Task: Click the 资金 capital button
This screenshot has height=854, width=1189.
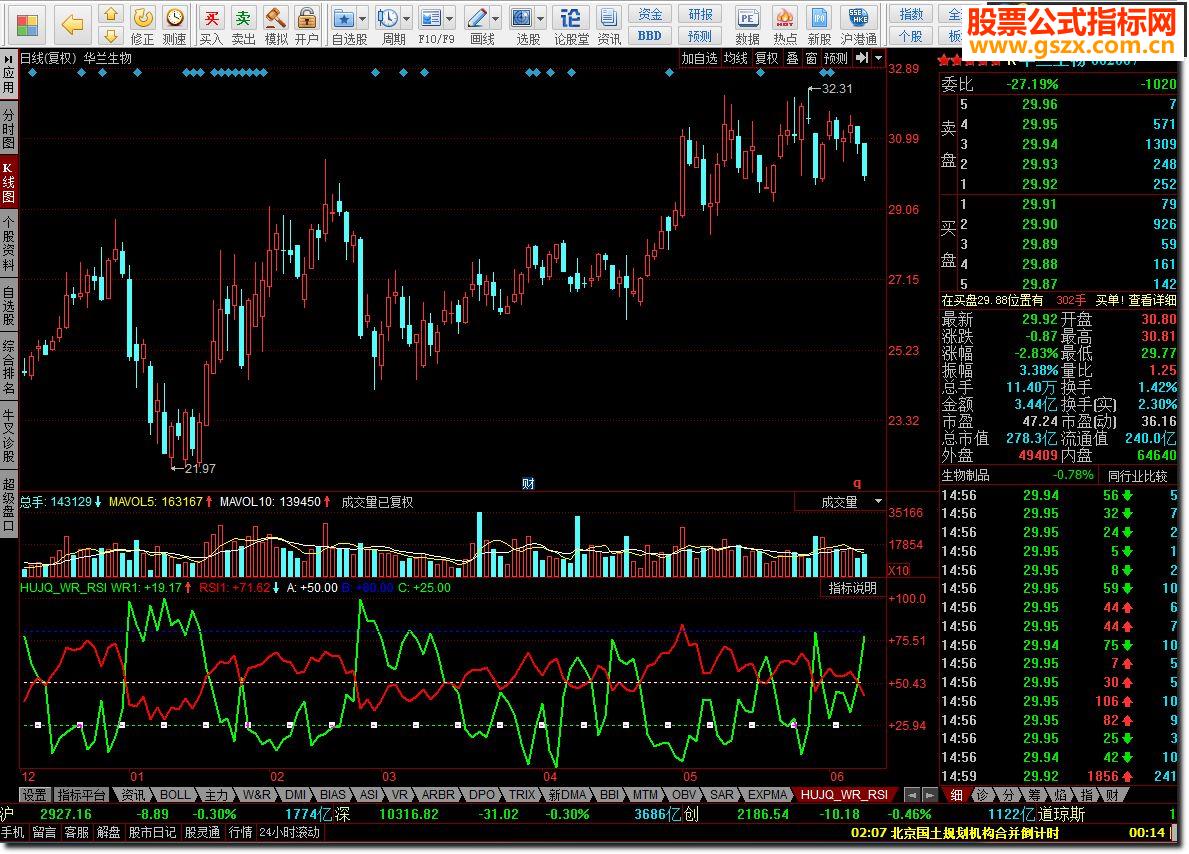Action: coord(650,14)
